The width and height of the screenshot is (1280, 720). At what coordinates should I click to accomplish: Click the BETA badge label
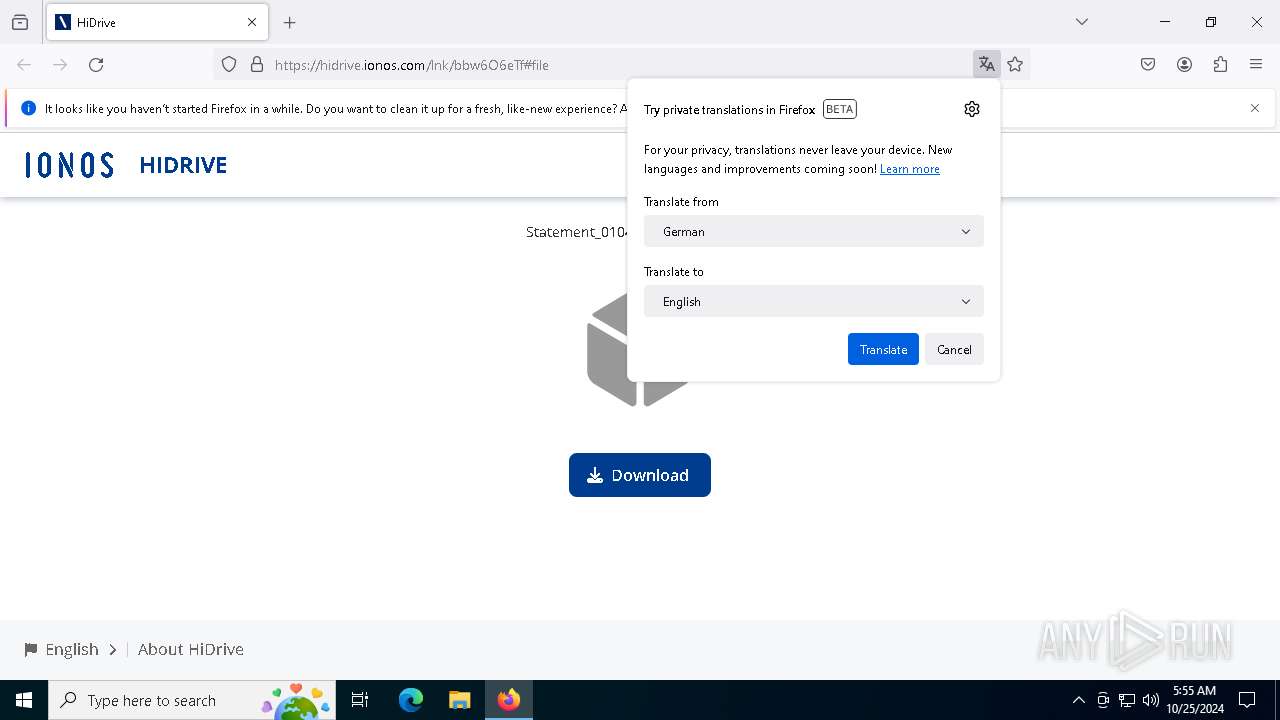tap(840, 109)
